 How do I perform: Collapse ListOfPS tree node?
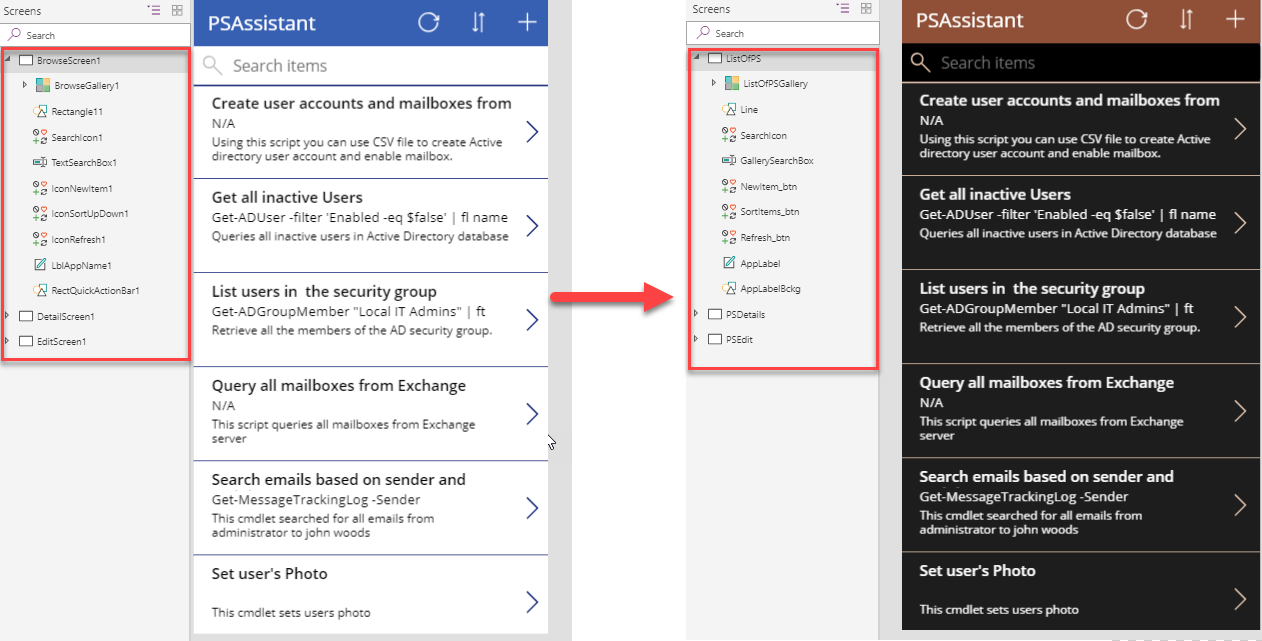click(698, 58)
